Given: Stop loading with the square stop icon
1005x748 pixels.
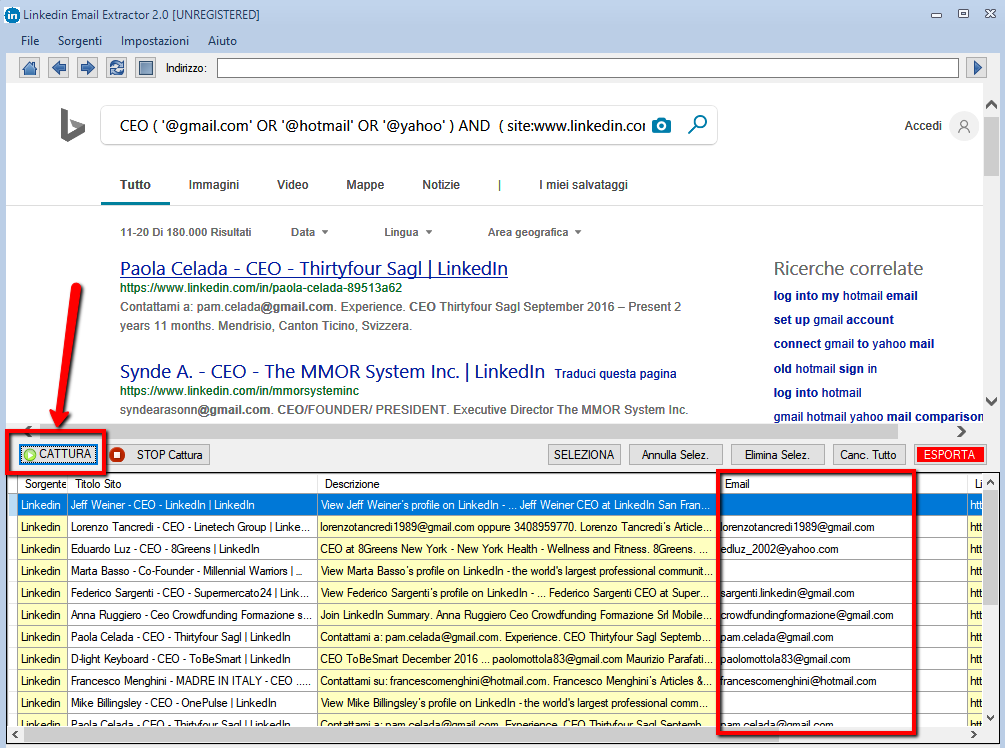Looking at the screenshot, I should [x=146, y=67].
